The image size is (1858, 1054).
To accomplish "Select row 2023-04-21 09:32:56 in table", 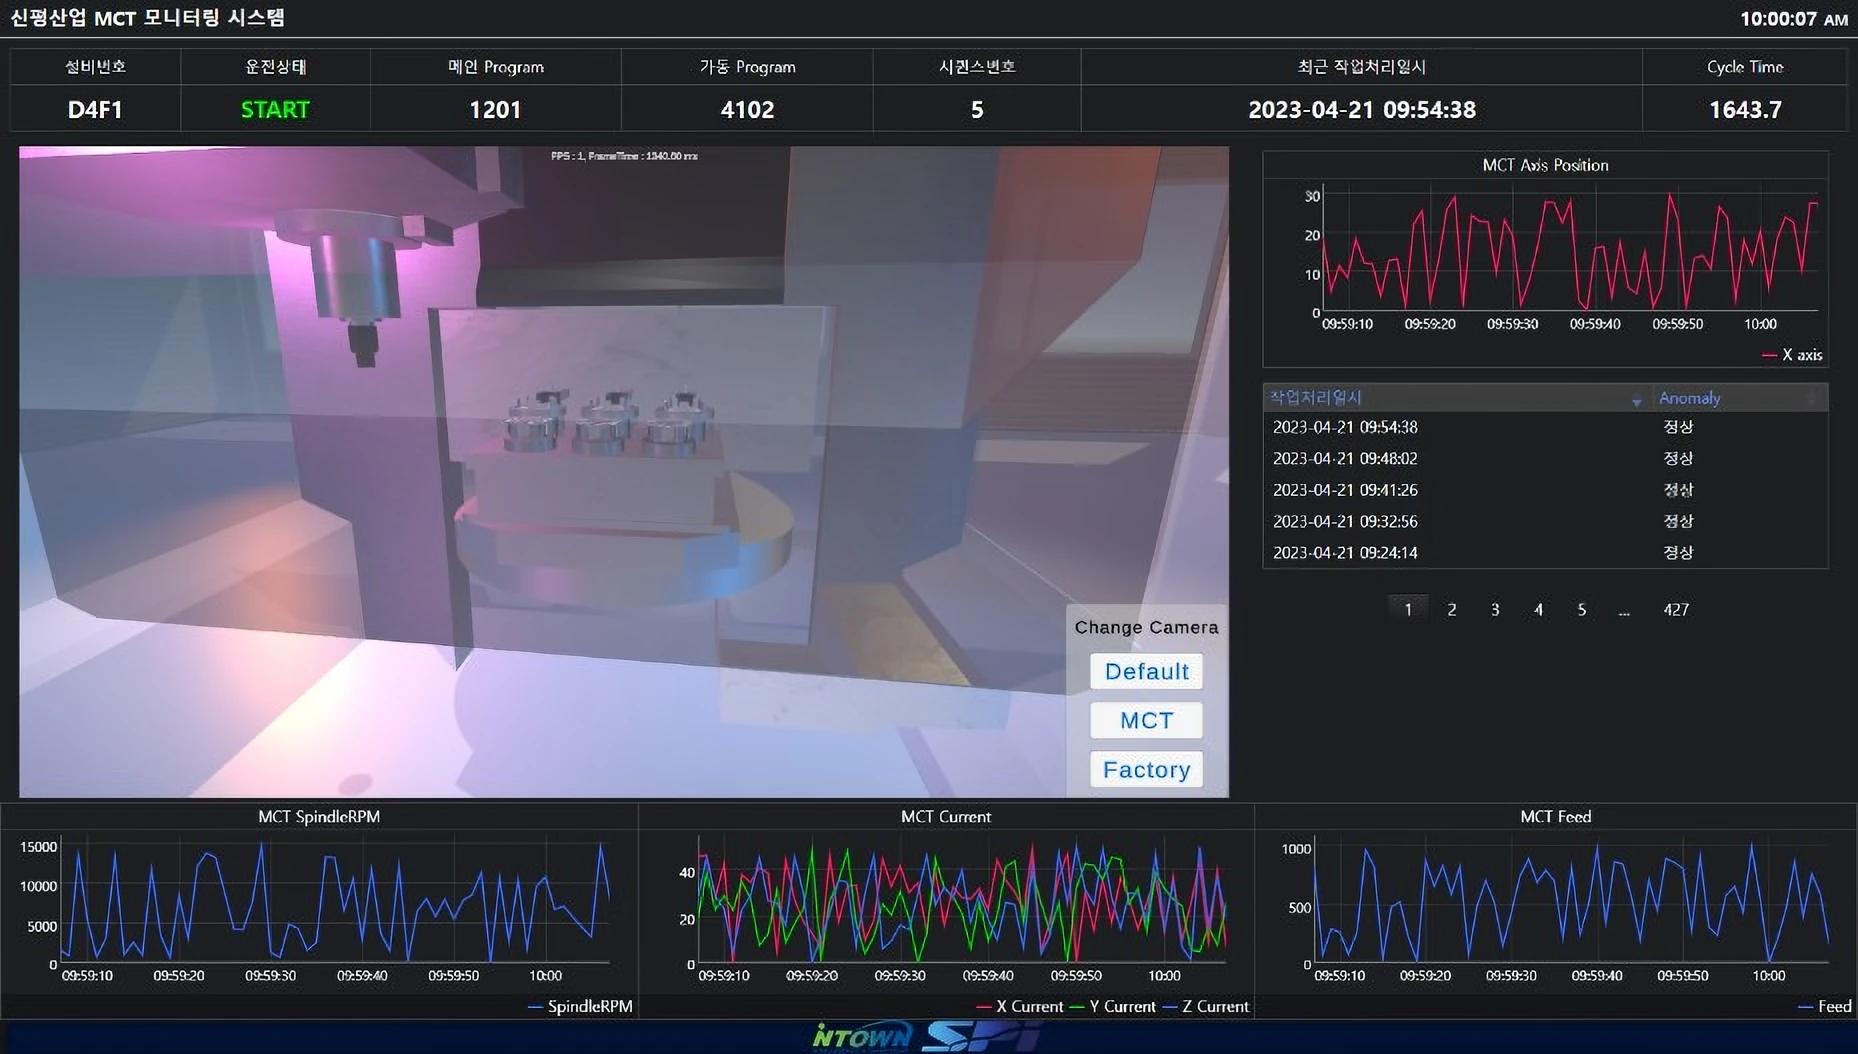I will (1545, 521).
